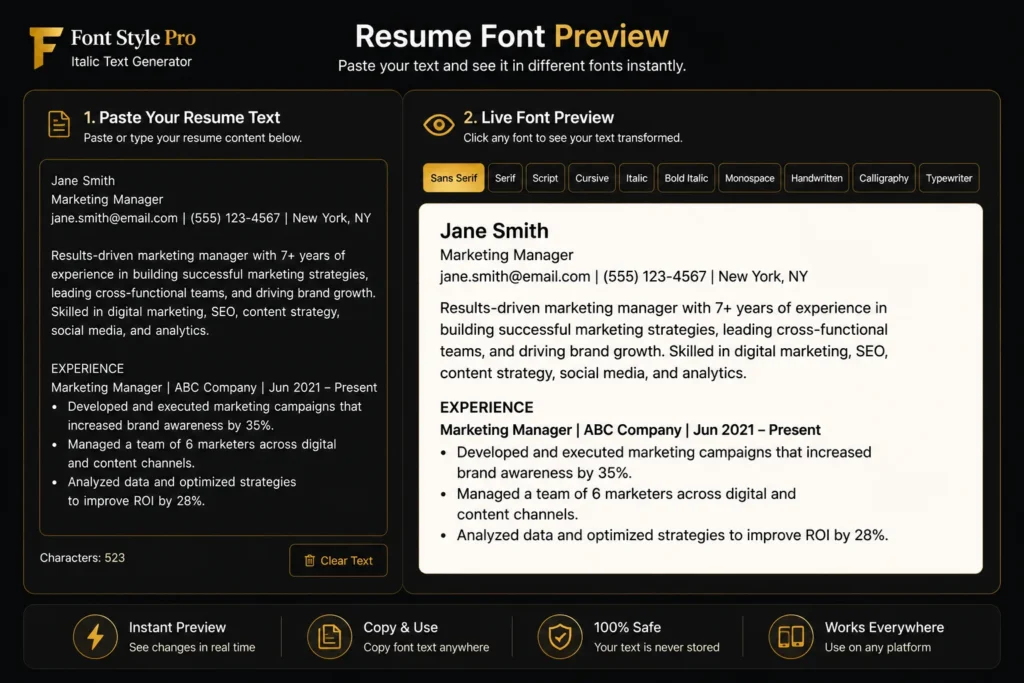Switch to the Typewriter font tab
This screenshot has height=683, width=1024.
click(949, 178)
